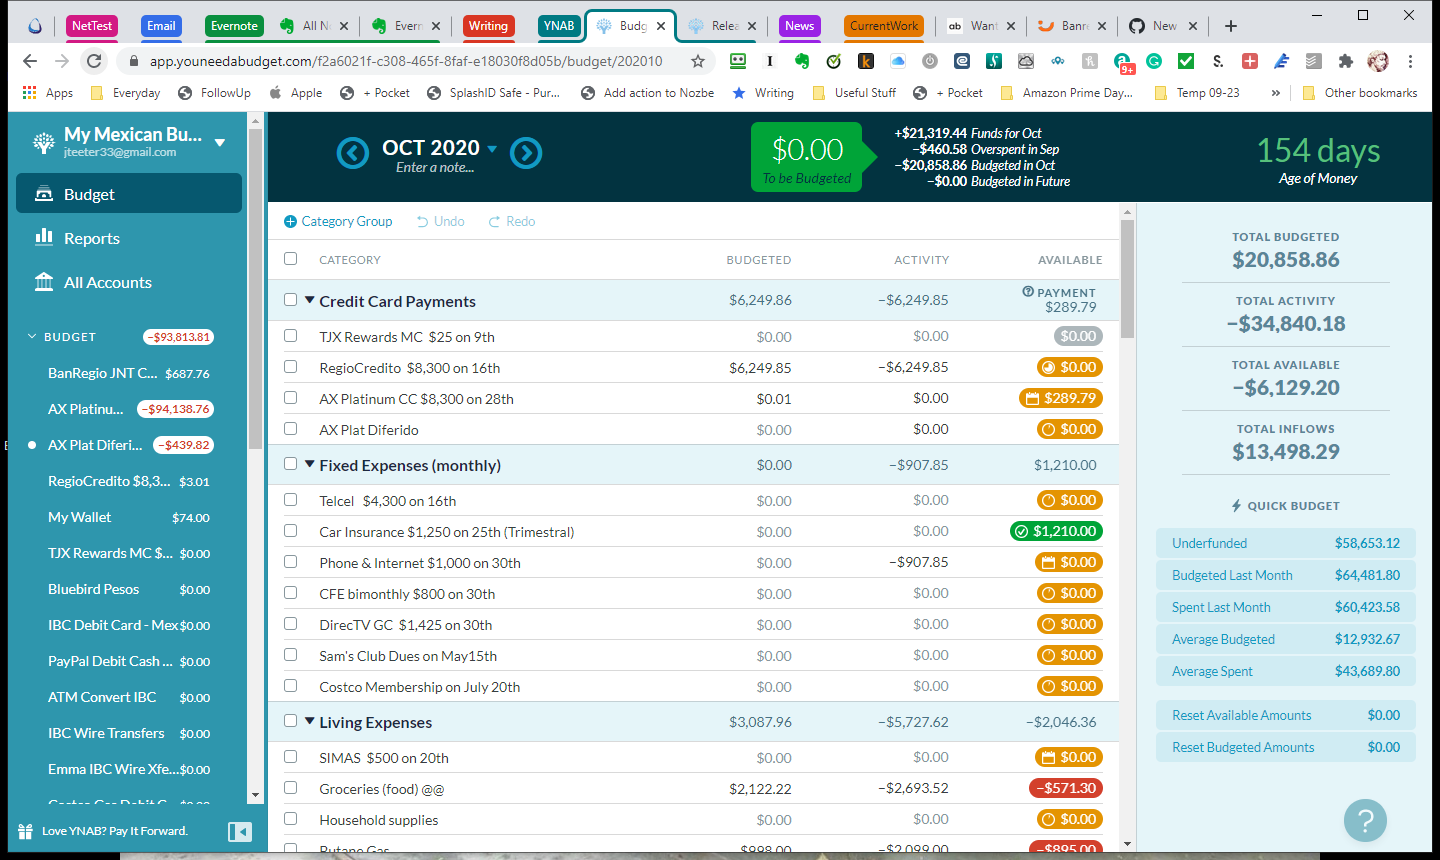Screen dimensions: 1440x860
Task: Open Reports from the left sidebar
Action: (x=88, y=238)
